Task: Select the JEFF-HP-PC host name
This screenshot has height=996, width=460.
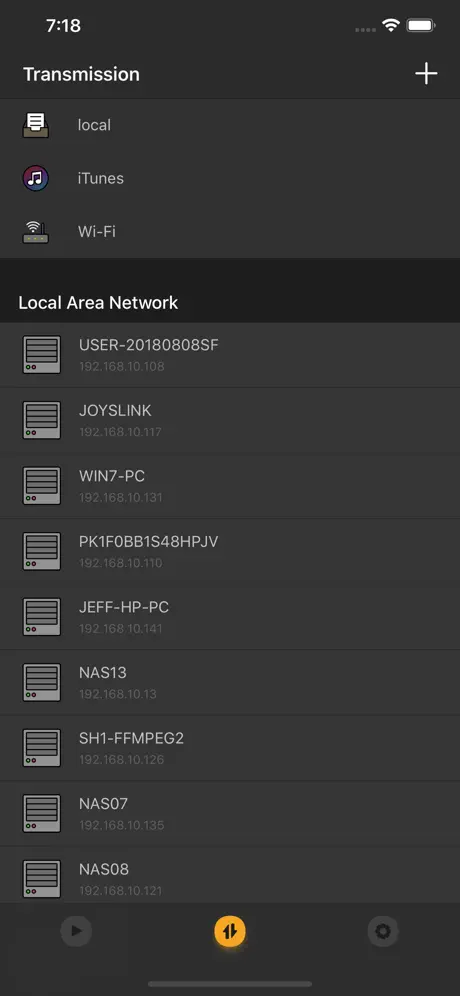Action: 124,607
